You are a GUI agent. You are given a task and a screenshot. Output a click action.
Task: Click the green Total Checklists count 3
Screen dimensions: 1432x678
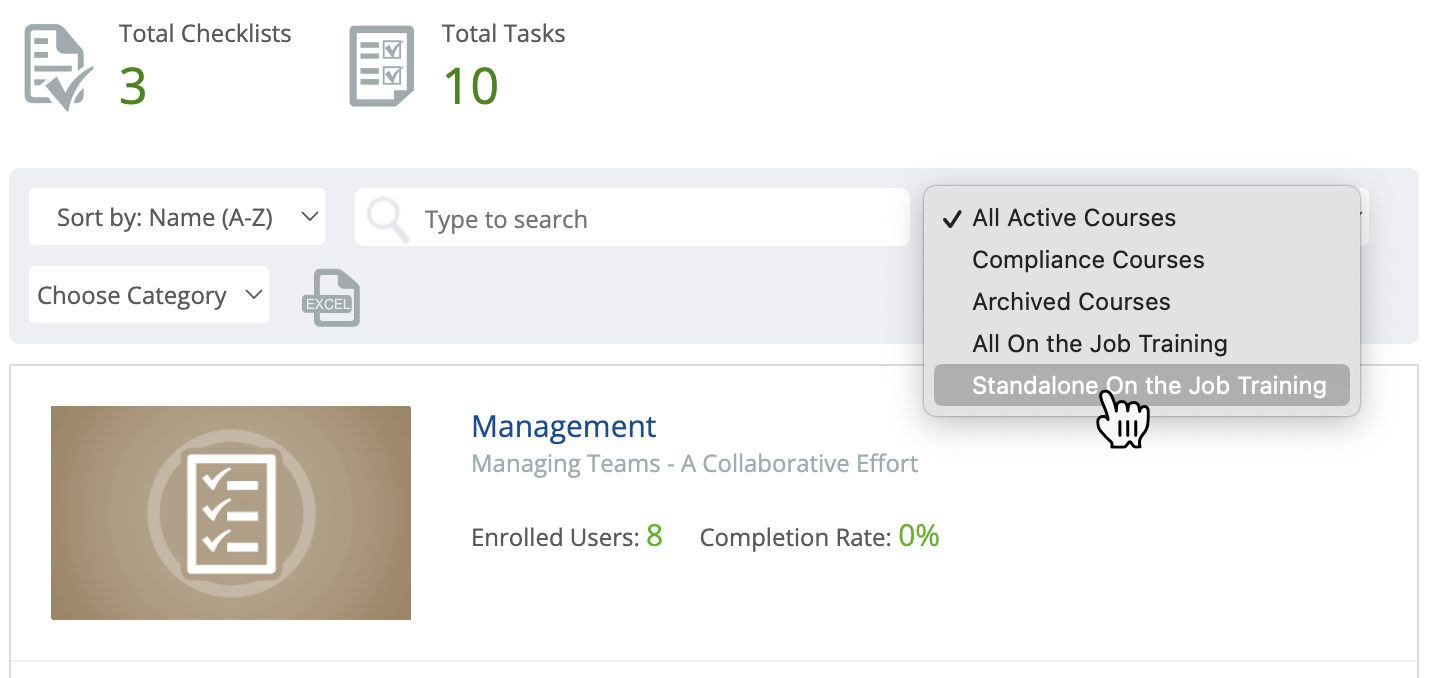click(133, 87)
